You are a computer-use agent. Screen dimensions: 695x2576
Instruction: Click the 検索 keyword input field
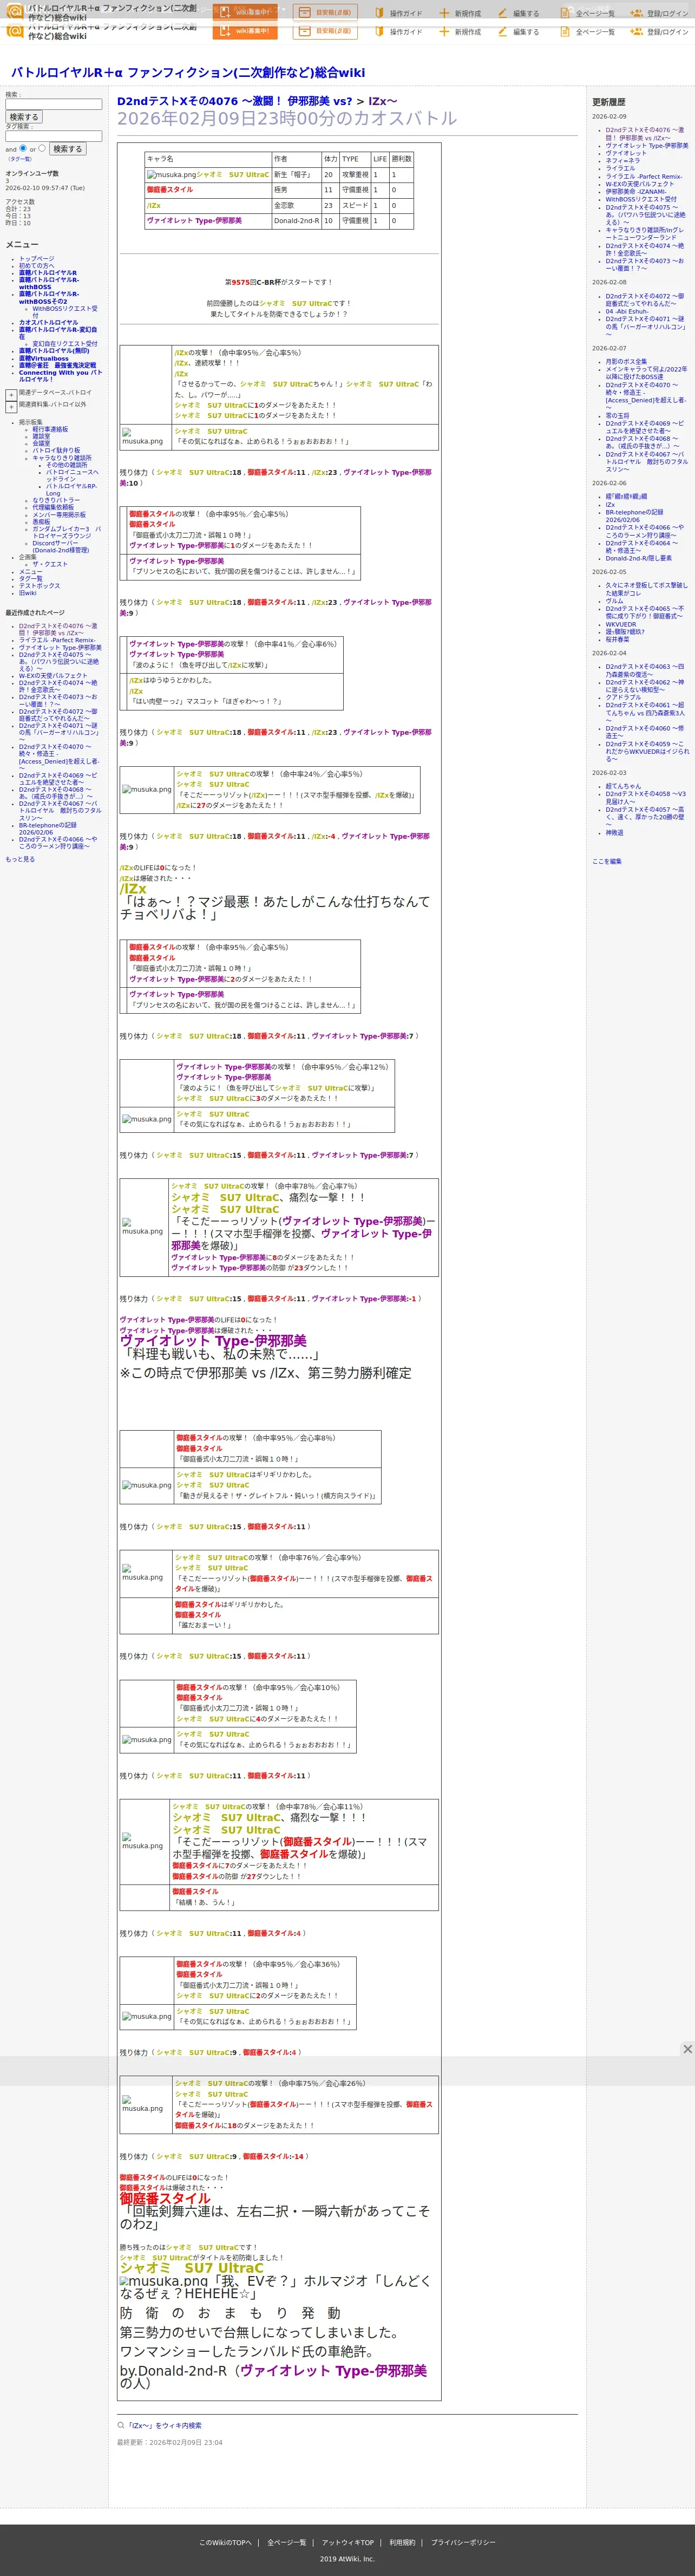pos(54,104)
